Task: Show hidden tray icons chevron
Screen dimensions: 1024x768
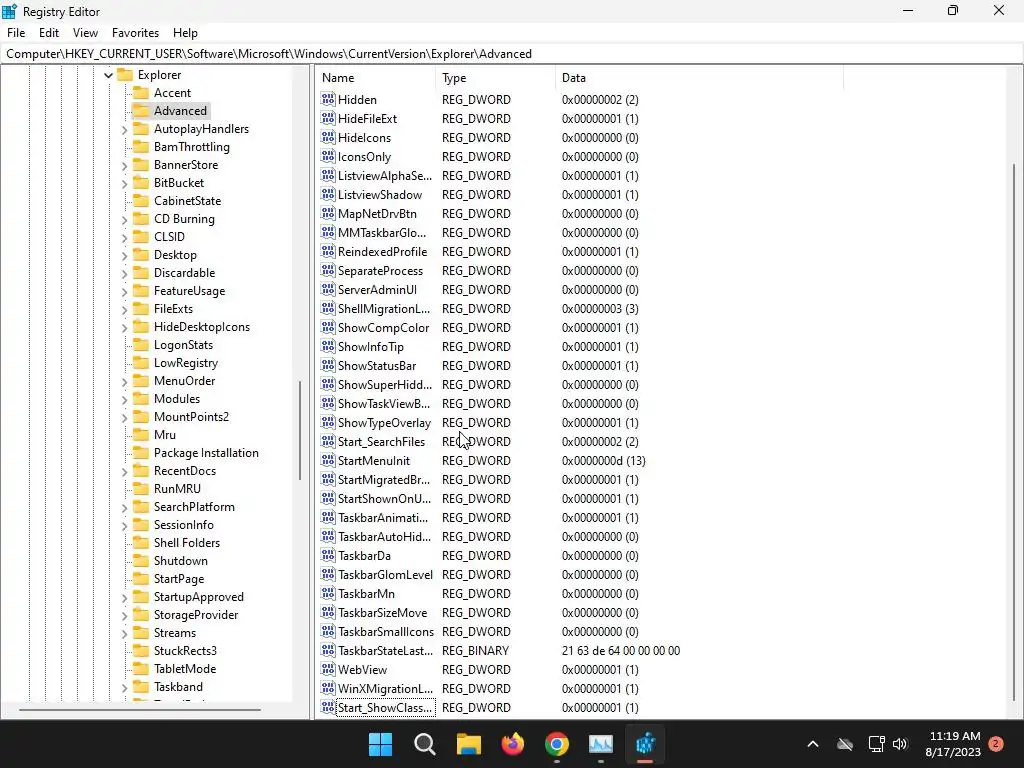Action: [x=812, y=744]
